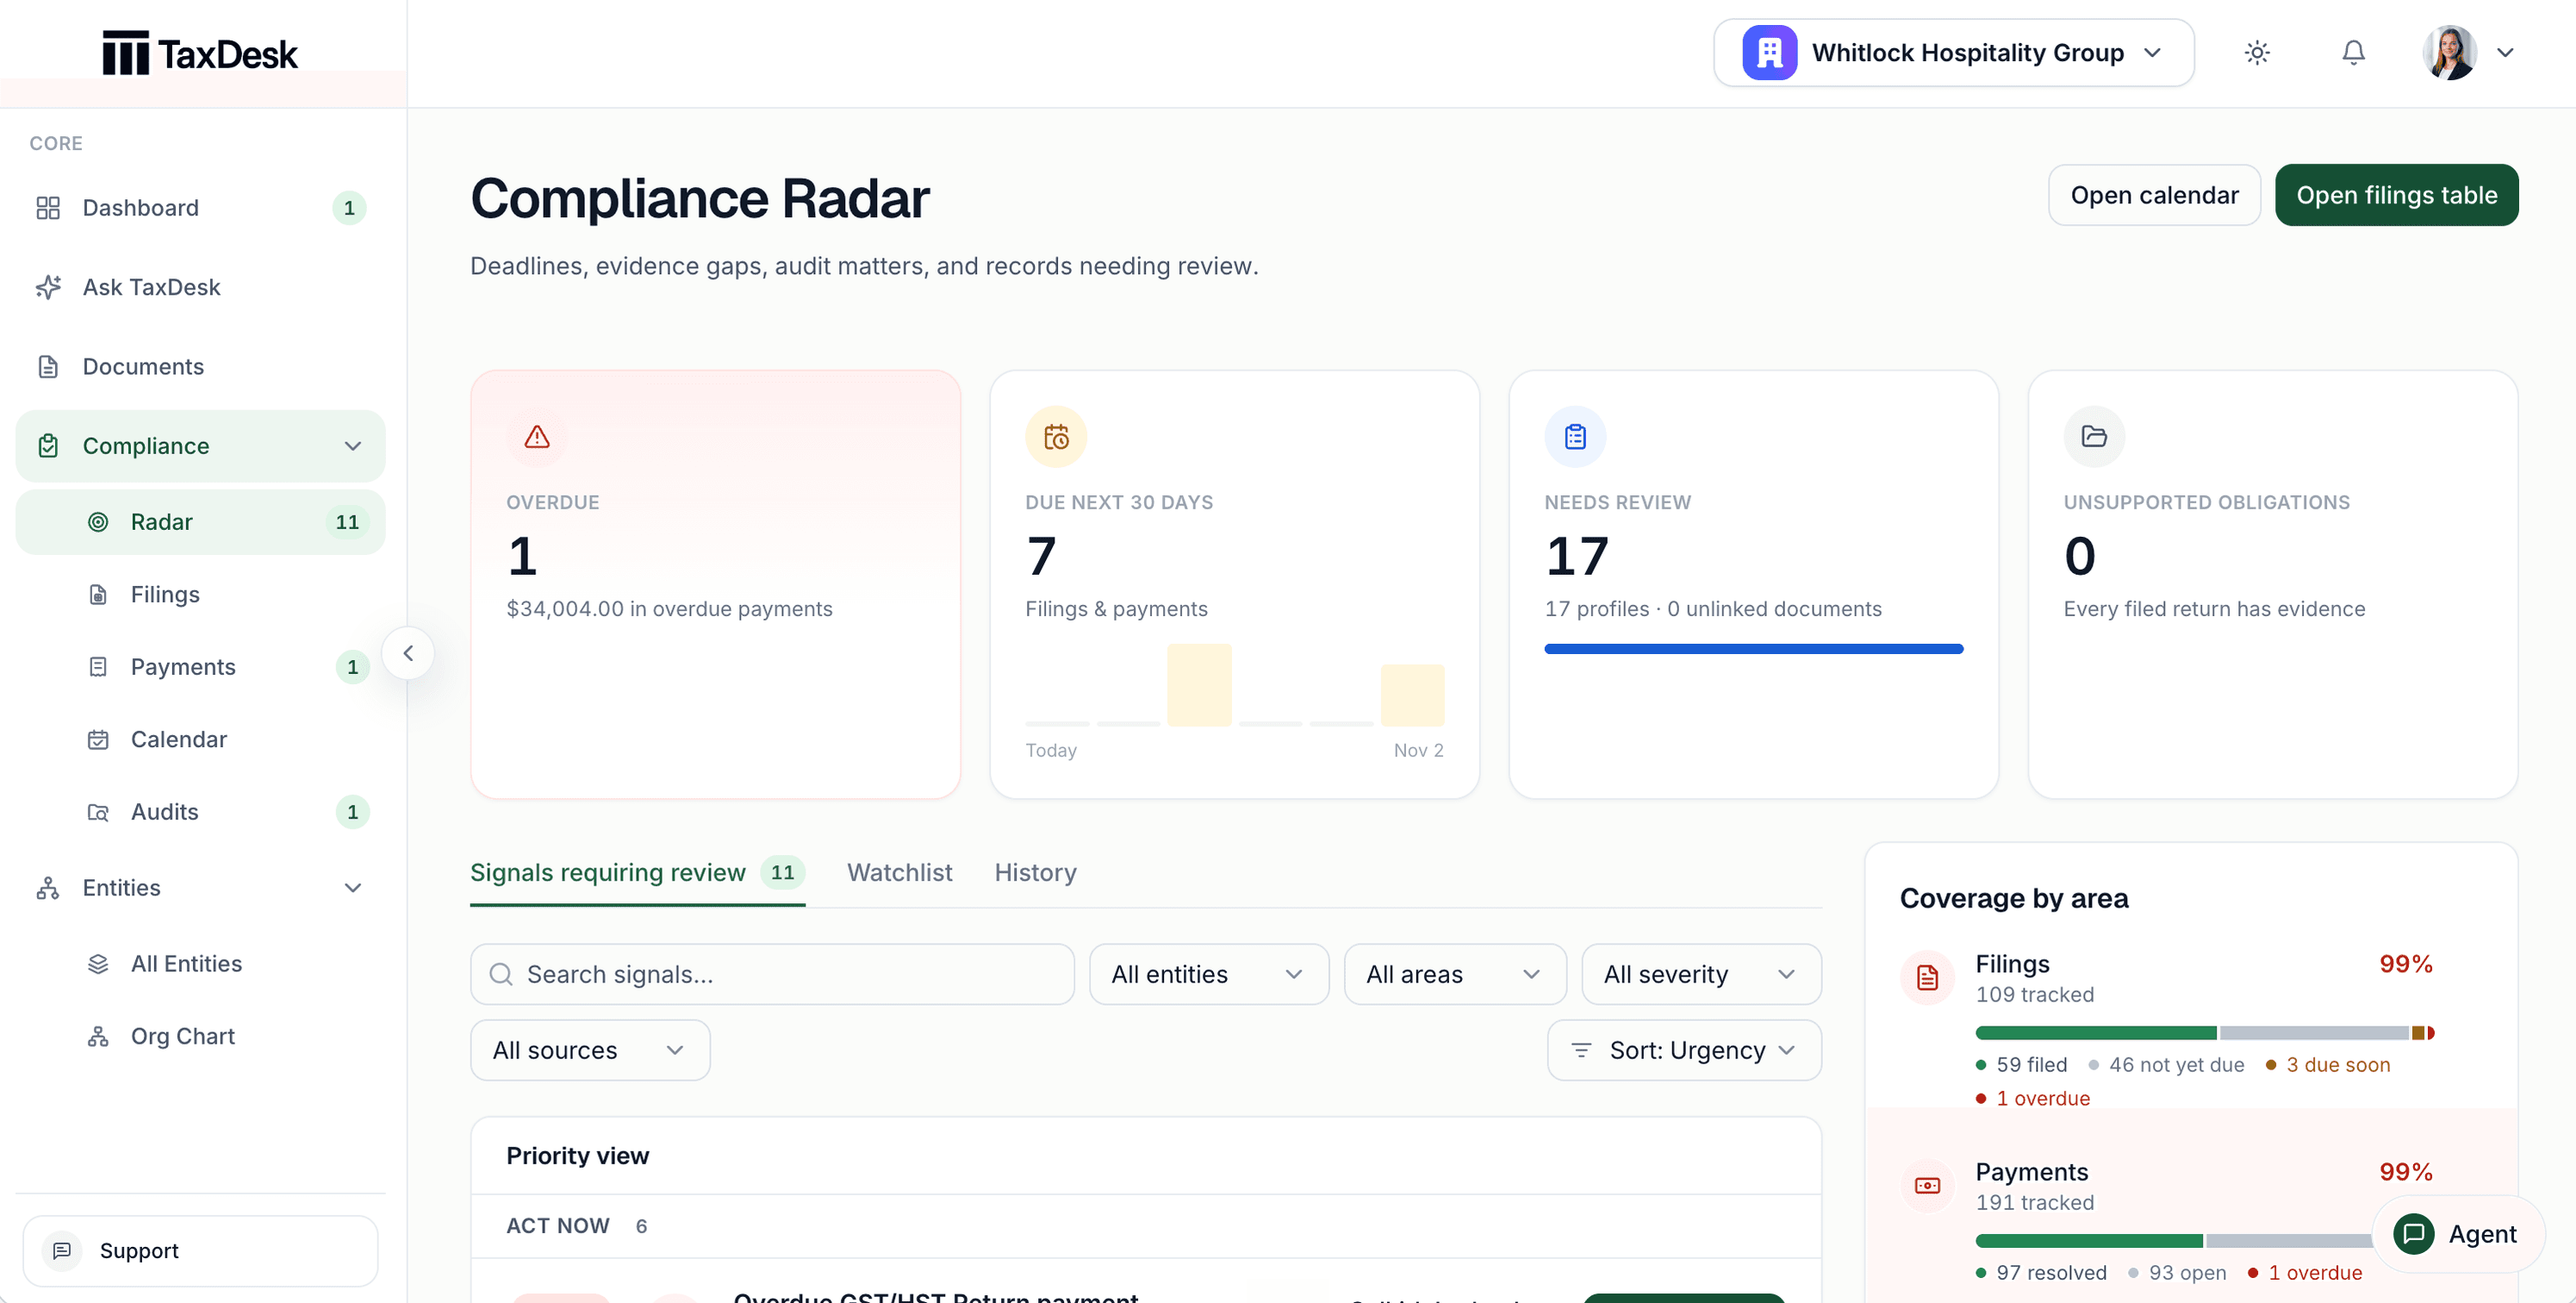Open the All sources dropdown

(590, 1051)
